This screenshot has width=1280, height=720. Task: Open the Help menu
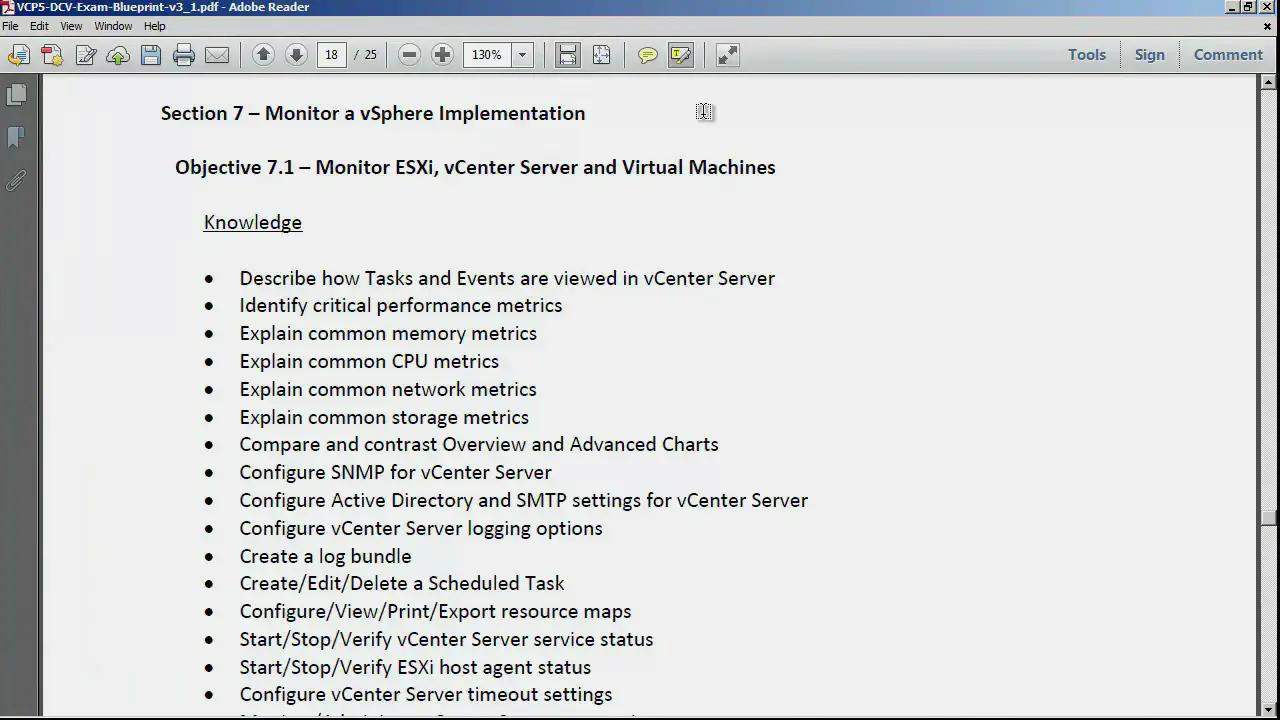(x=155, y=26)
